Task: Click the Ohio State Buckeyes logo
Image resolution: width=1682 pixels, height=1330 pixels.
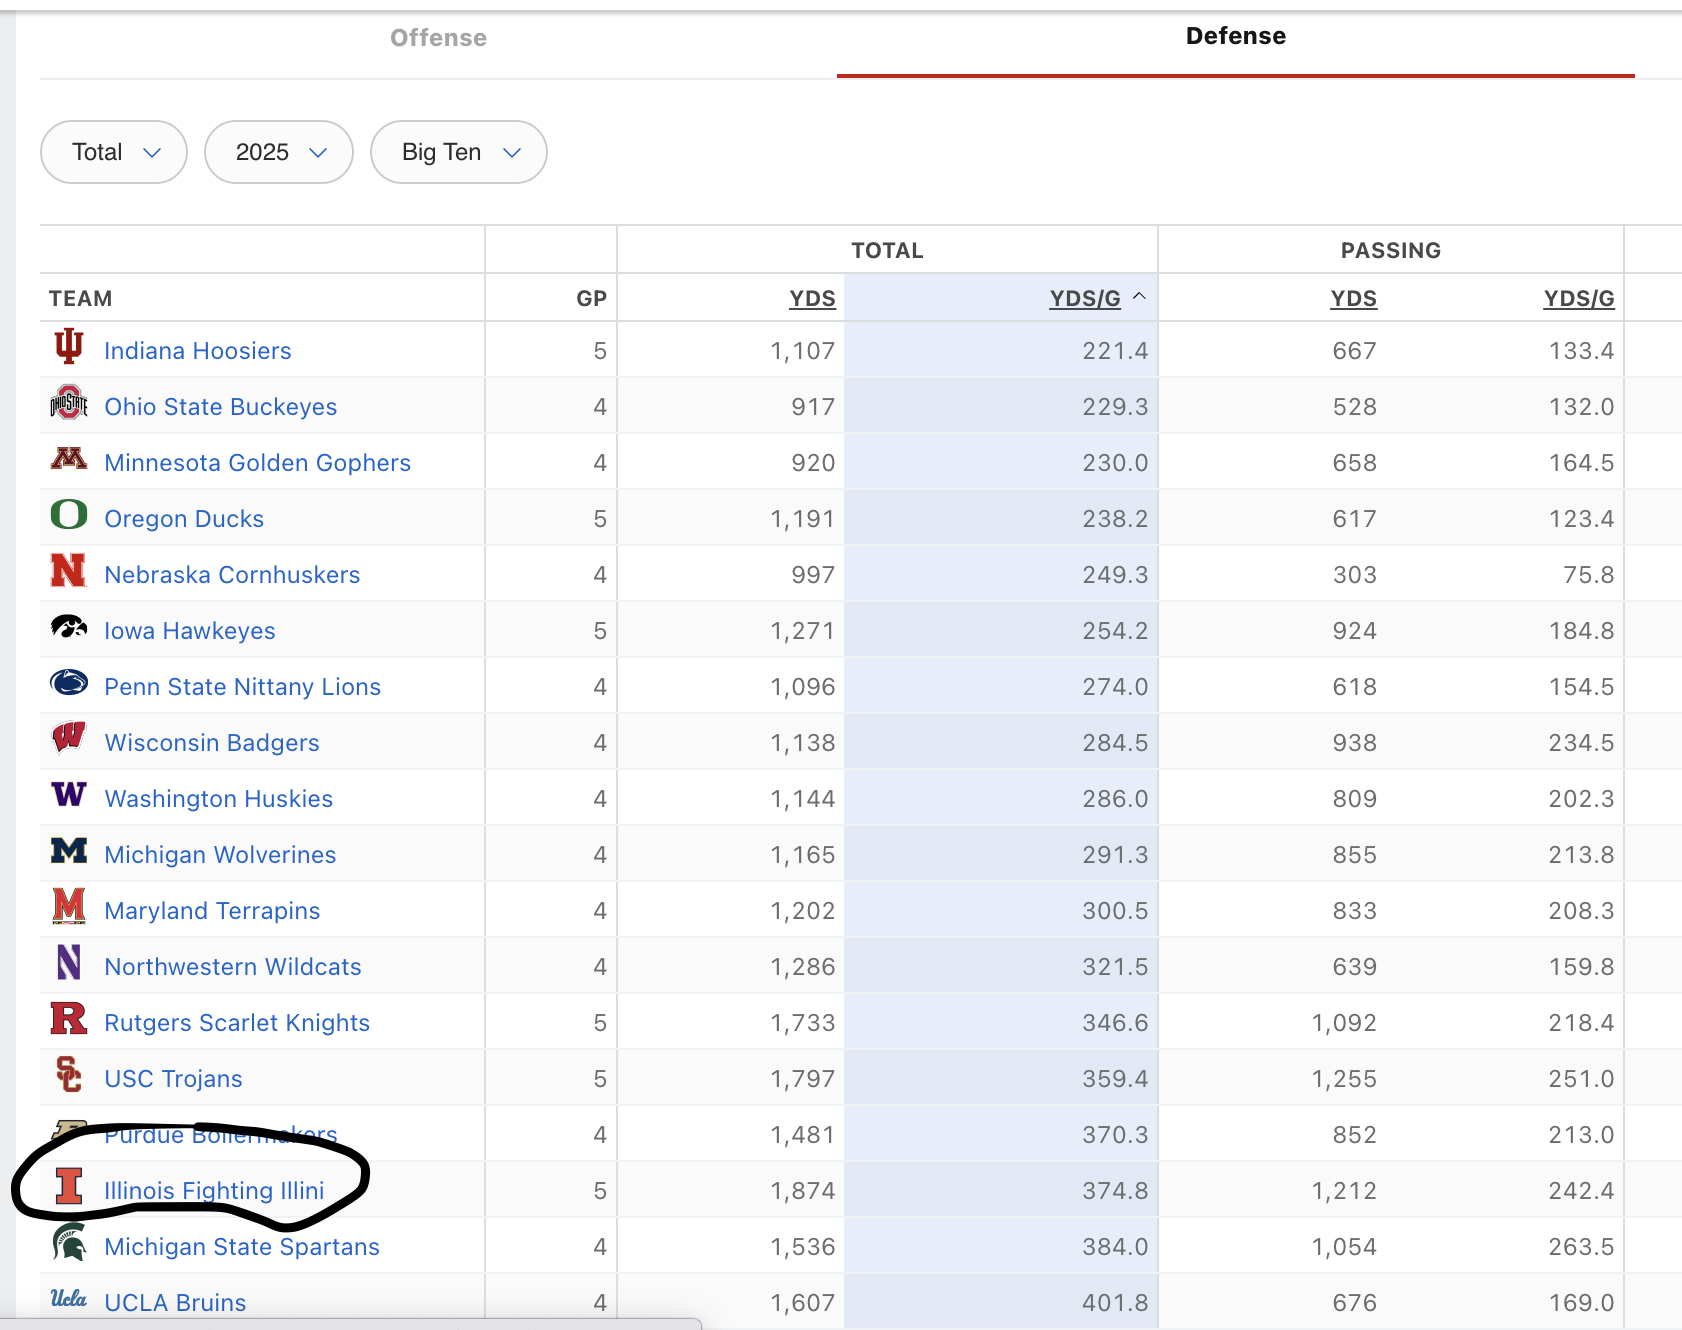Action: coord(68,403)
